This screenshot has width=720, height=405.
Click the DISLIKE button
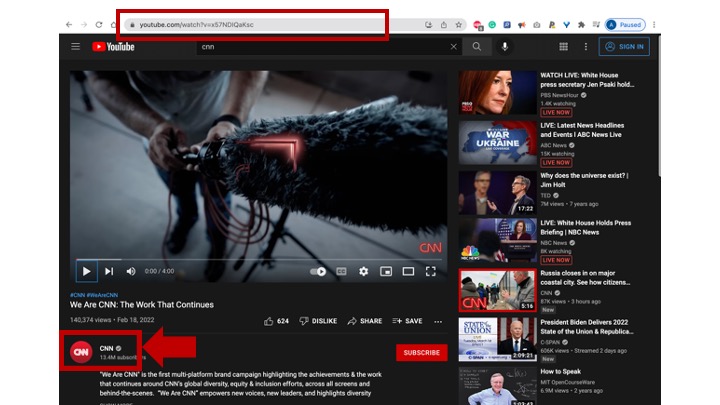[x=318, y=321]
